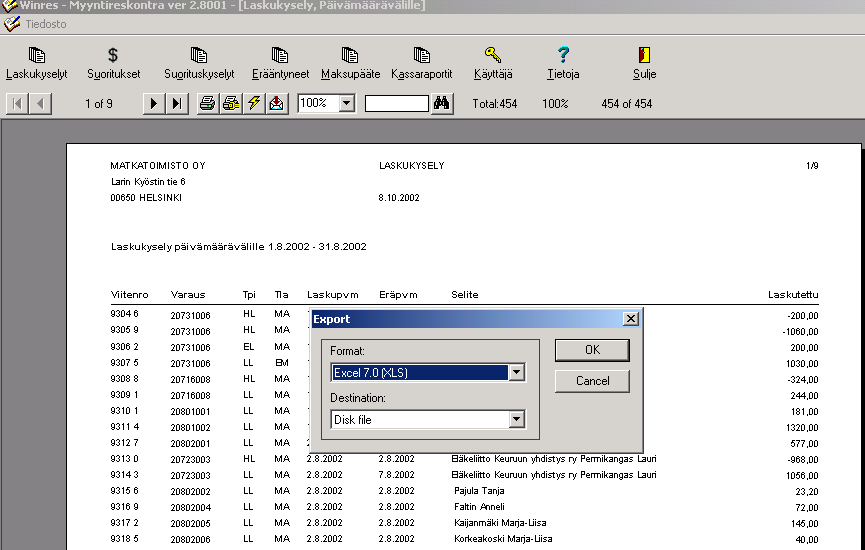Expand the Destination dropdown arrow
This screenshot has width=865, height=550.
click(516, 420)
